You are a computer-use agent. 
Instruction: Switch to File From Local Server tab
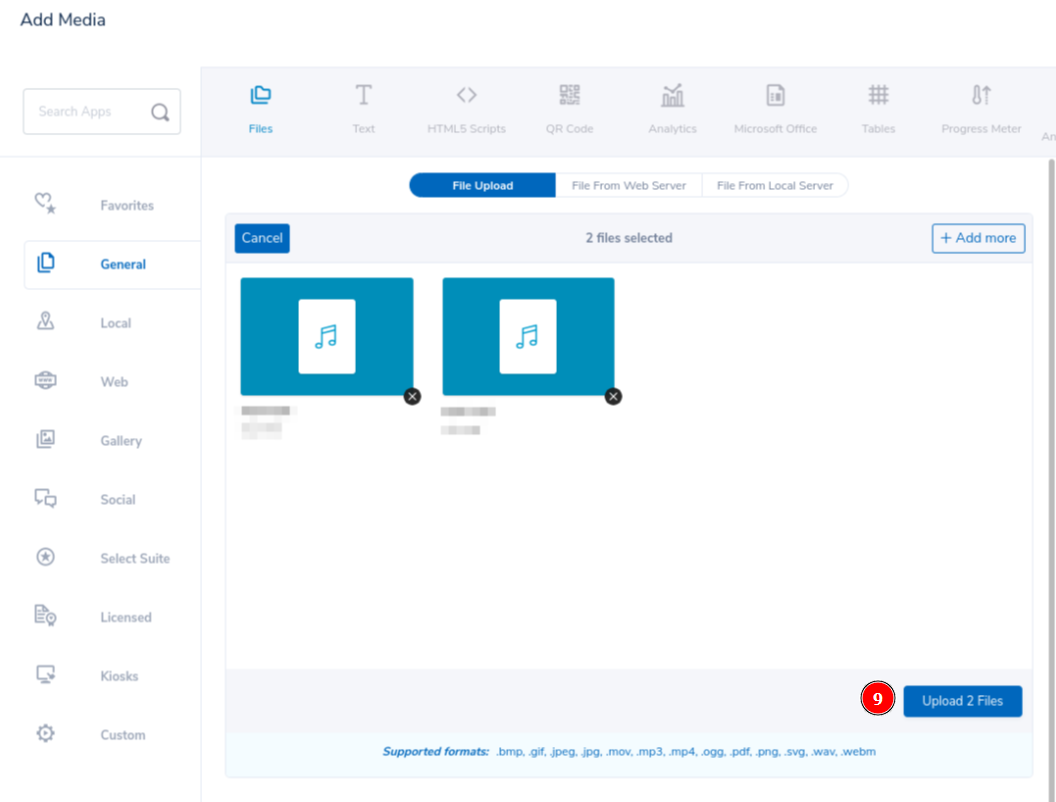[774, 185]
